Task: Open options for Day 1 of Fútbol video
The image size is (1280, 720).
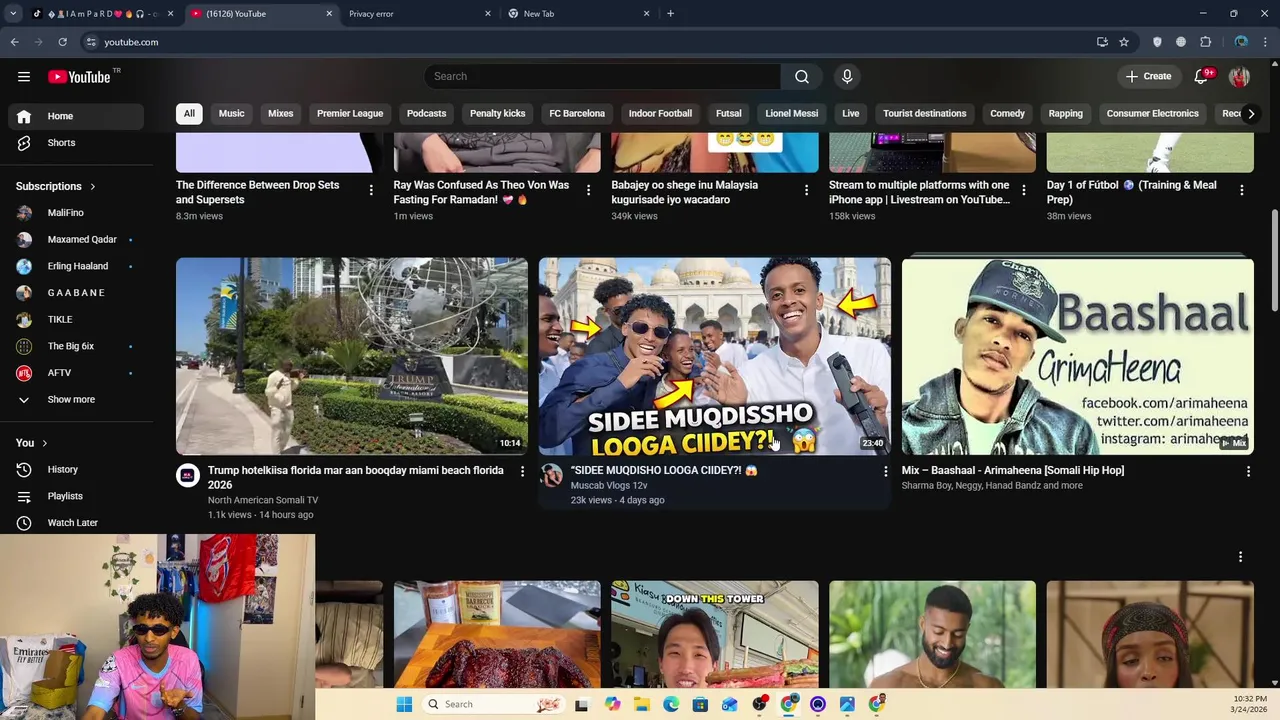Action: [1241, 190]
